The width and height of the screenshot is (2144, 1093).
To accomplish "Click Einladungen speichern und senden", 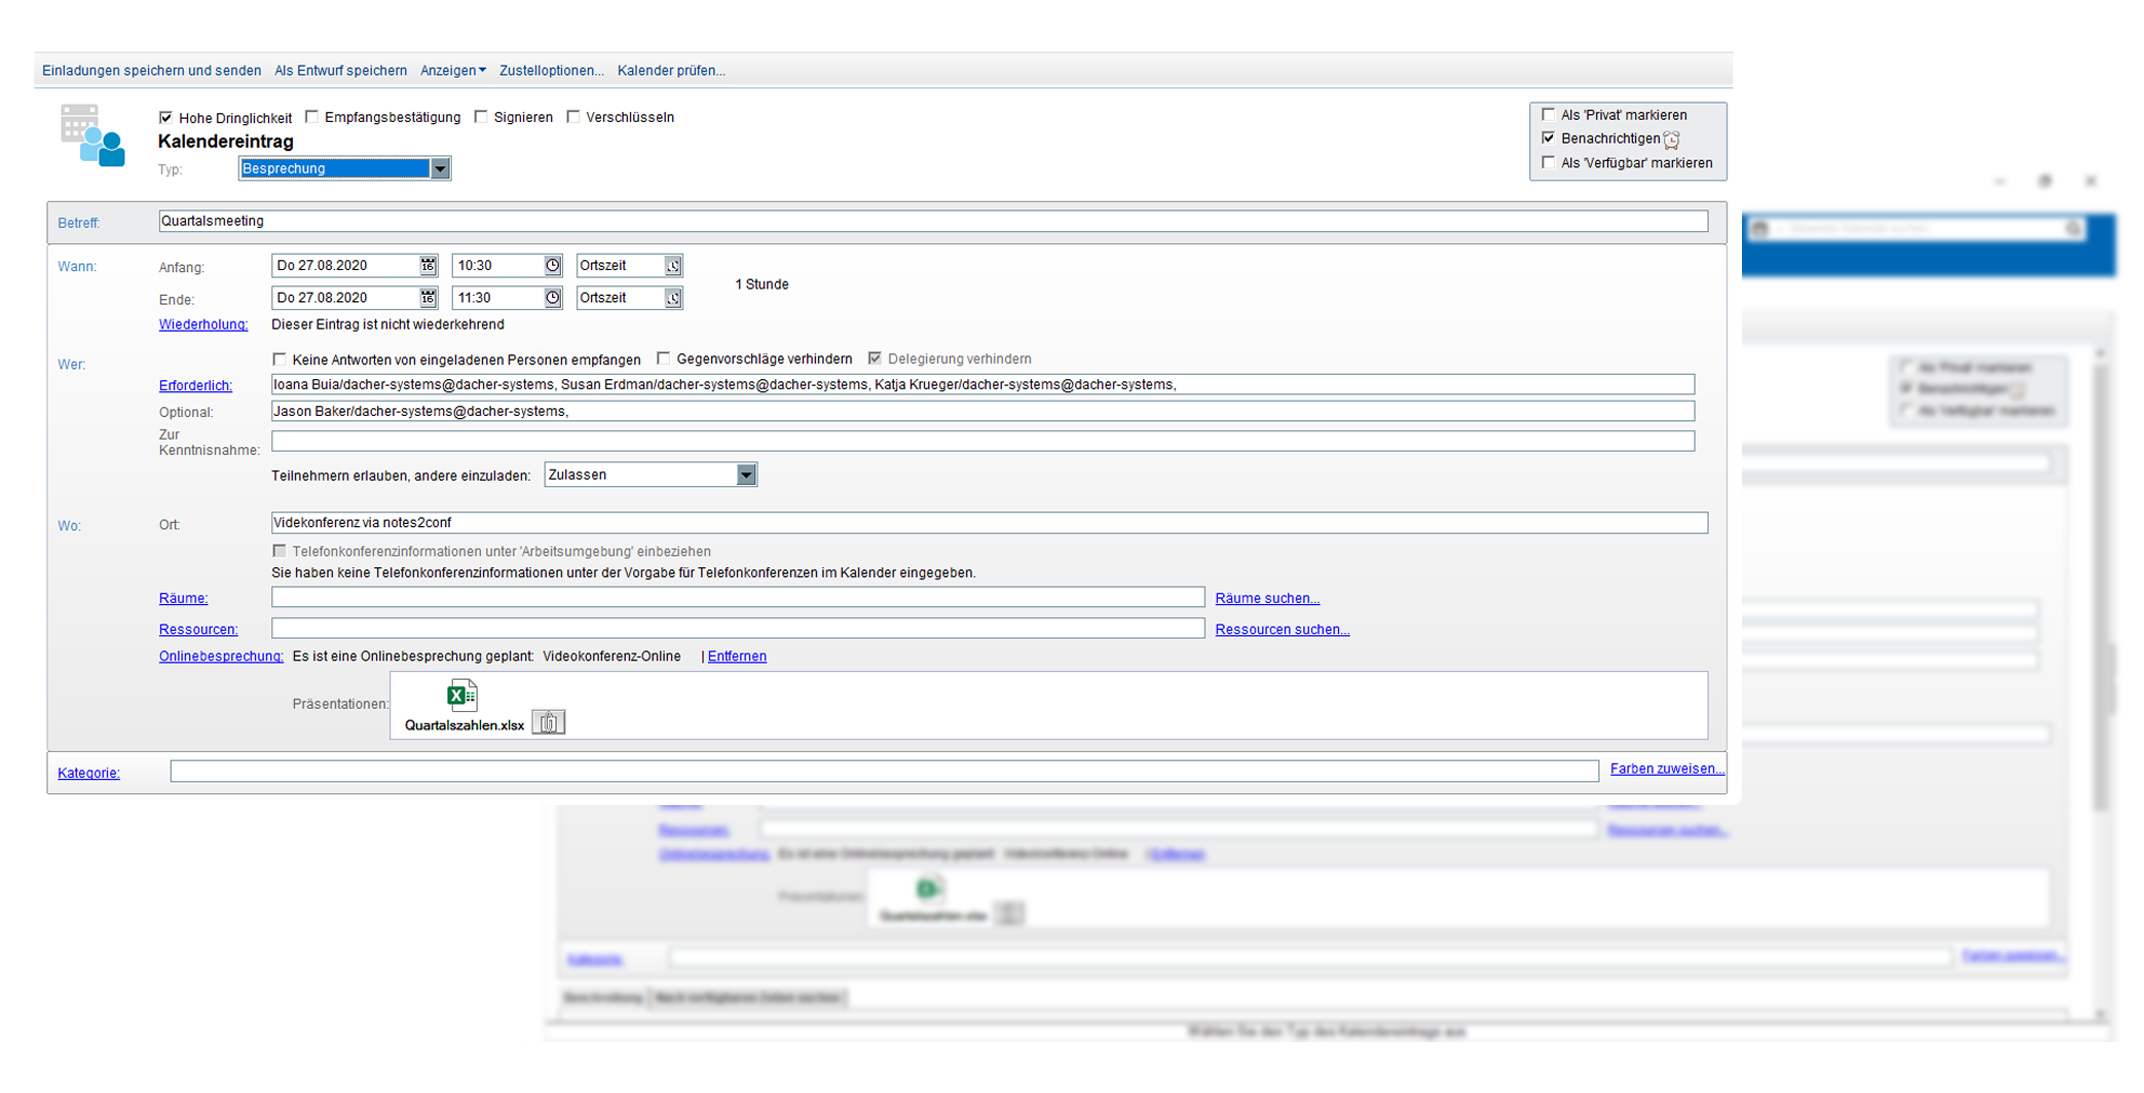I will tap(151, 71).
